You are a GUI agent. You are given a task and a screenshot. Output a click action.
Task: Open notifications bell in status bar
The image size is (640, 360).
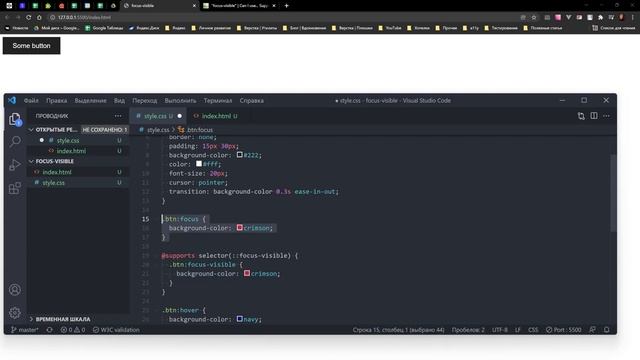coord(607,329)
